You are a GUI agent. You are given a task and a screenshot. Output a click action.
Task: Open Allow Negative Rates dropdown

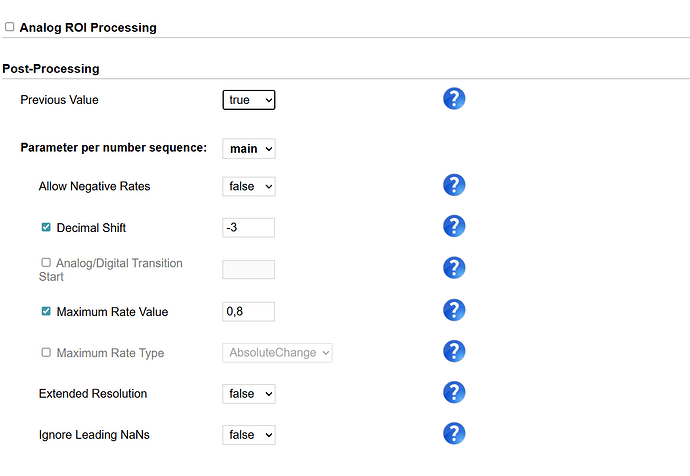[x=248, y=186]
